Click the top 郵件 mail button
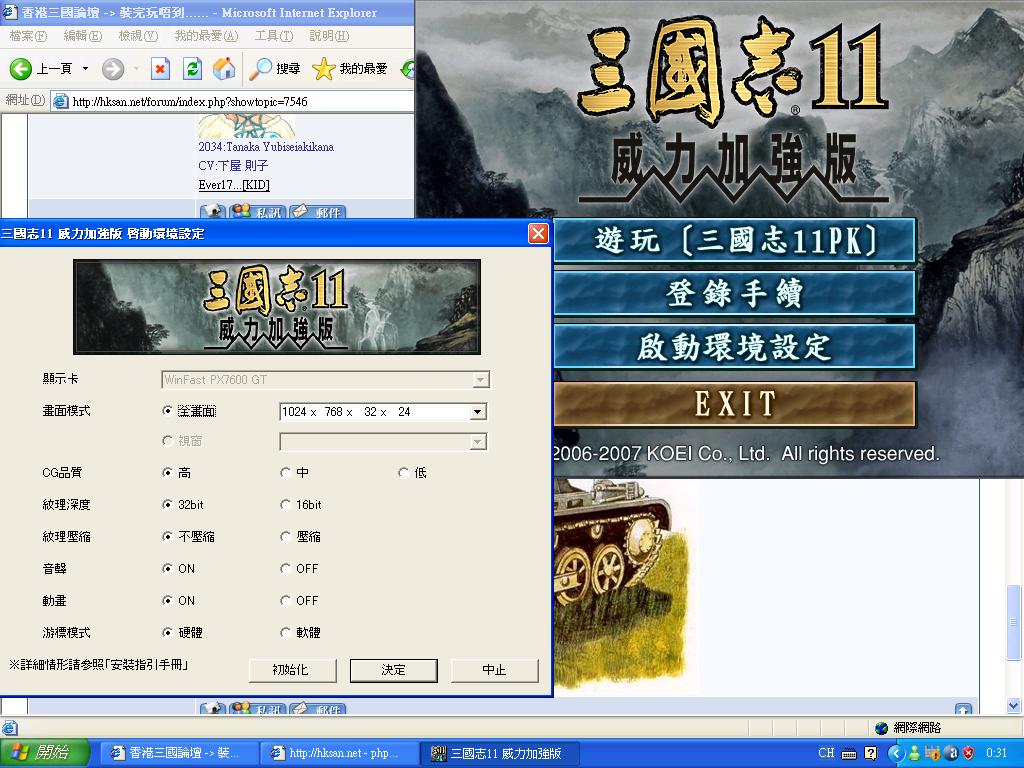1024x768 pixels. tap(317, 212)
